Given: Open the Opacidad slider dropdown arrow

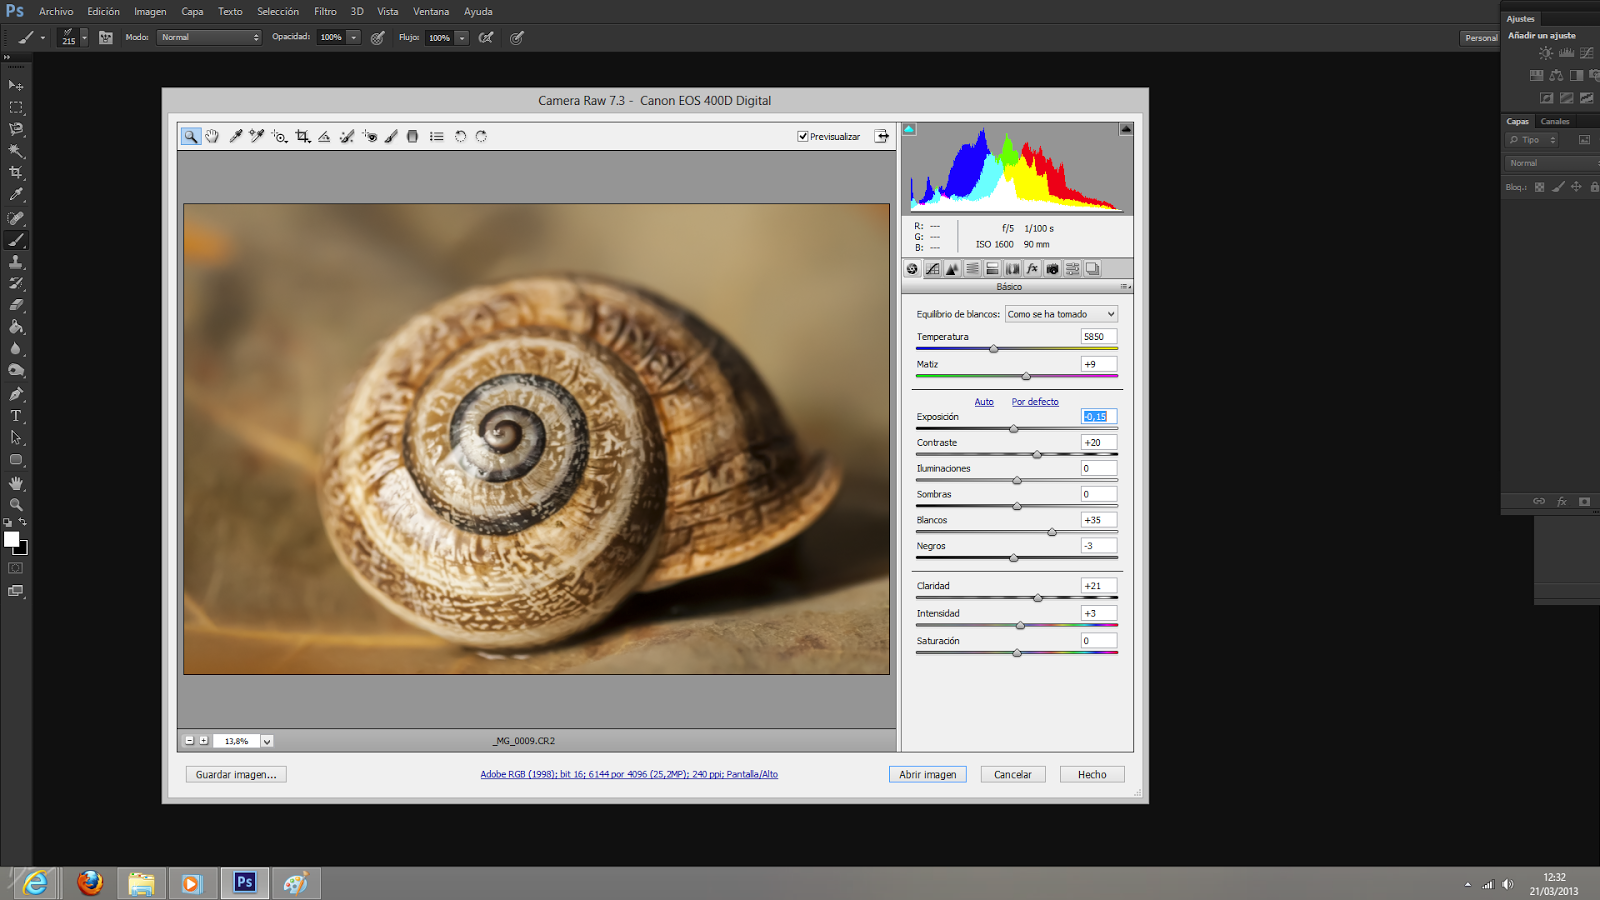Looking at the screenshot, I should [354, 37].
